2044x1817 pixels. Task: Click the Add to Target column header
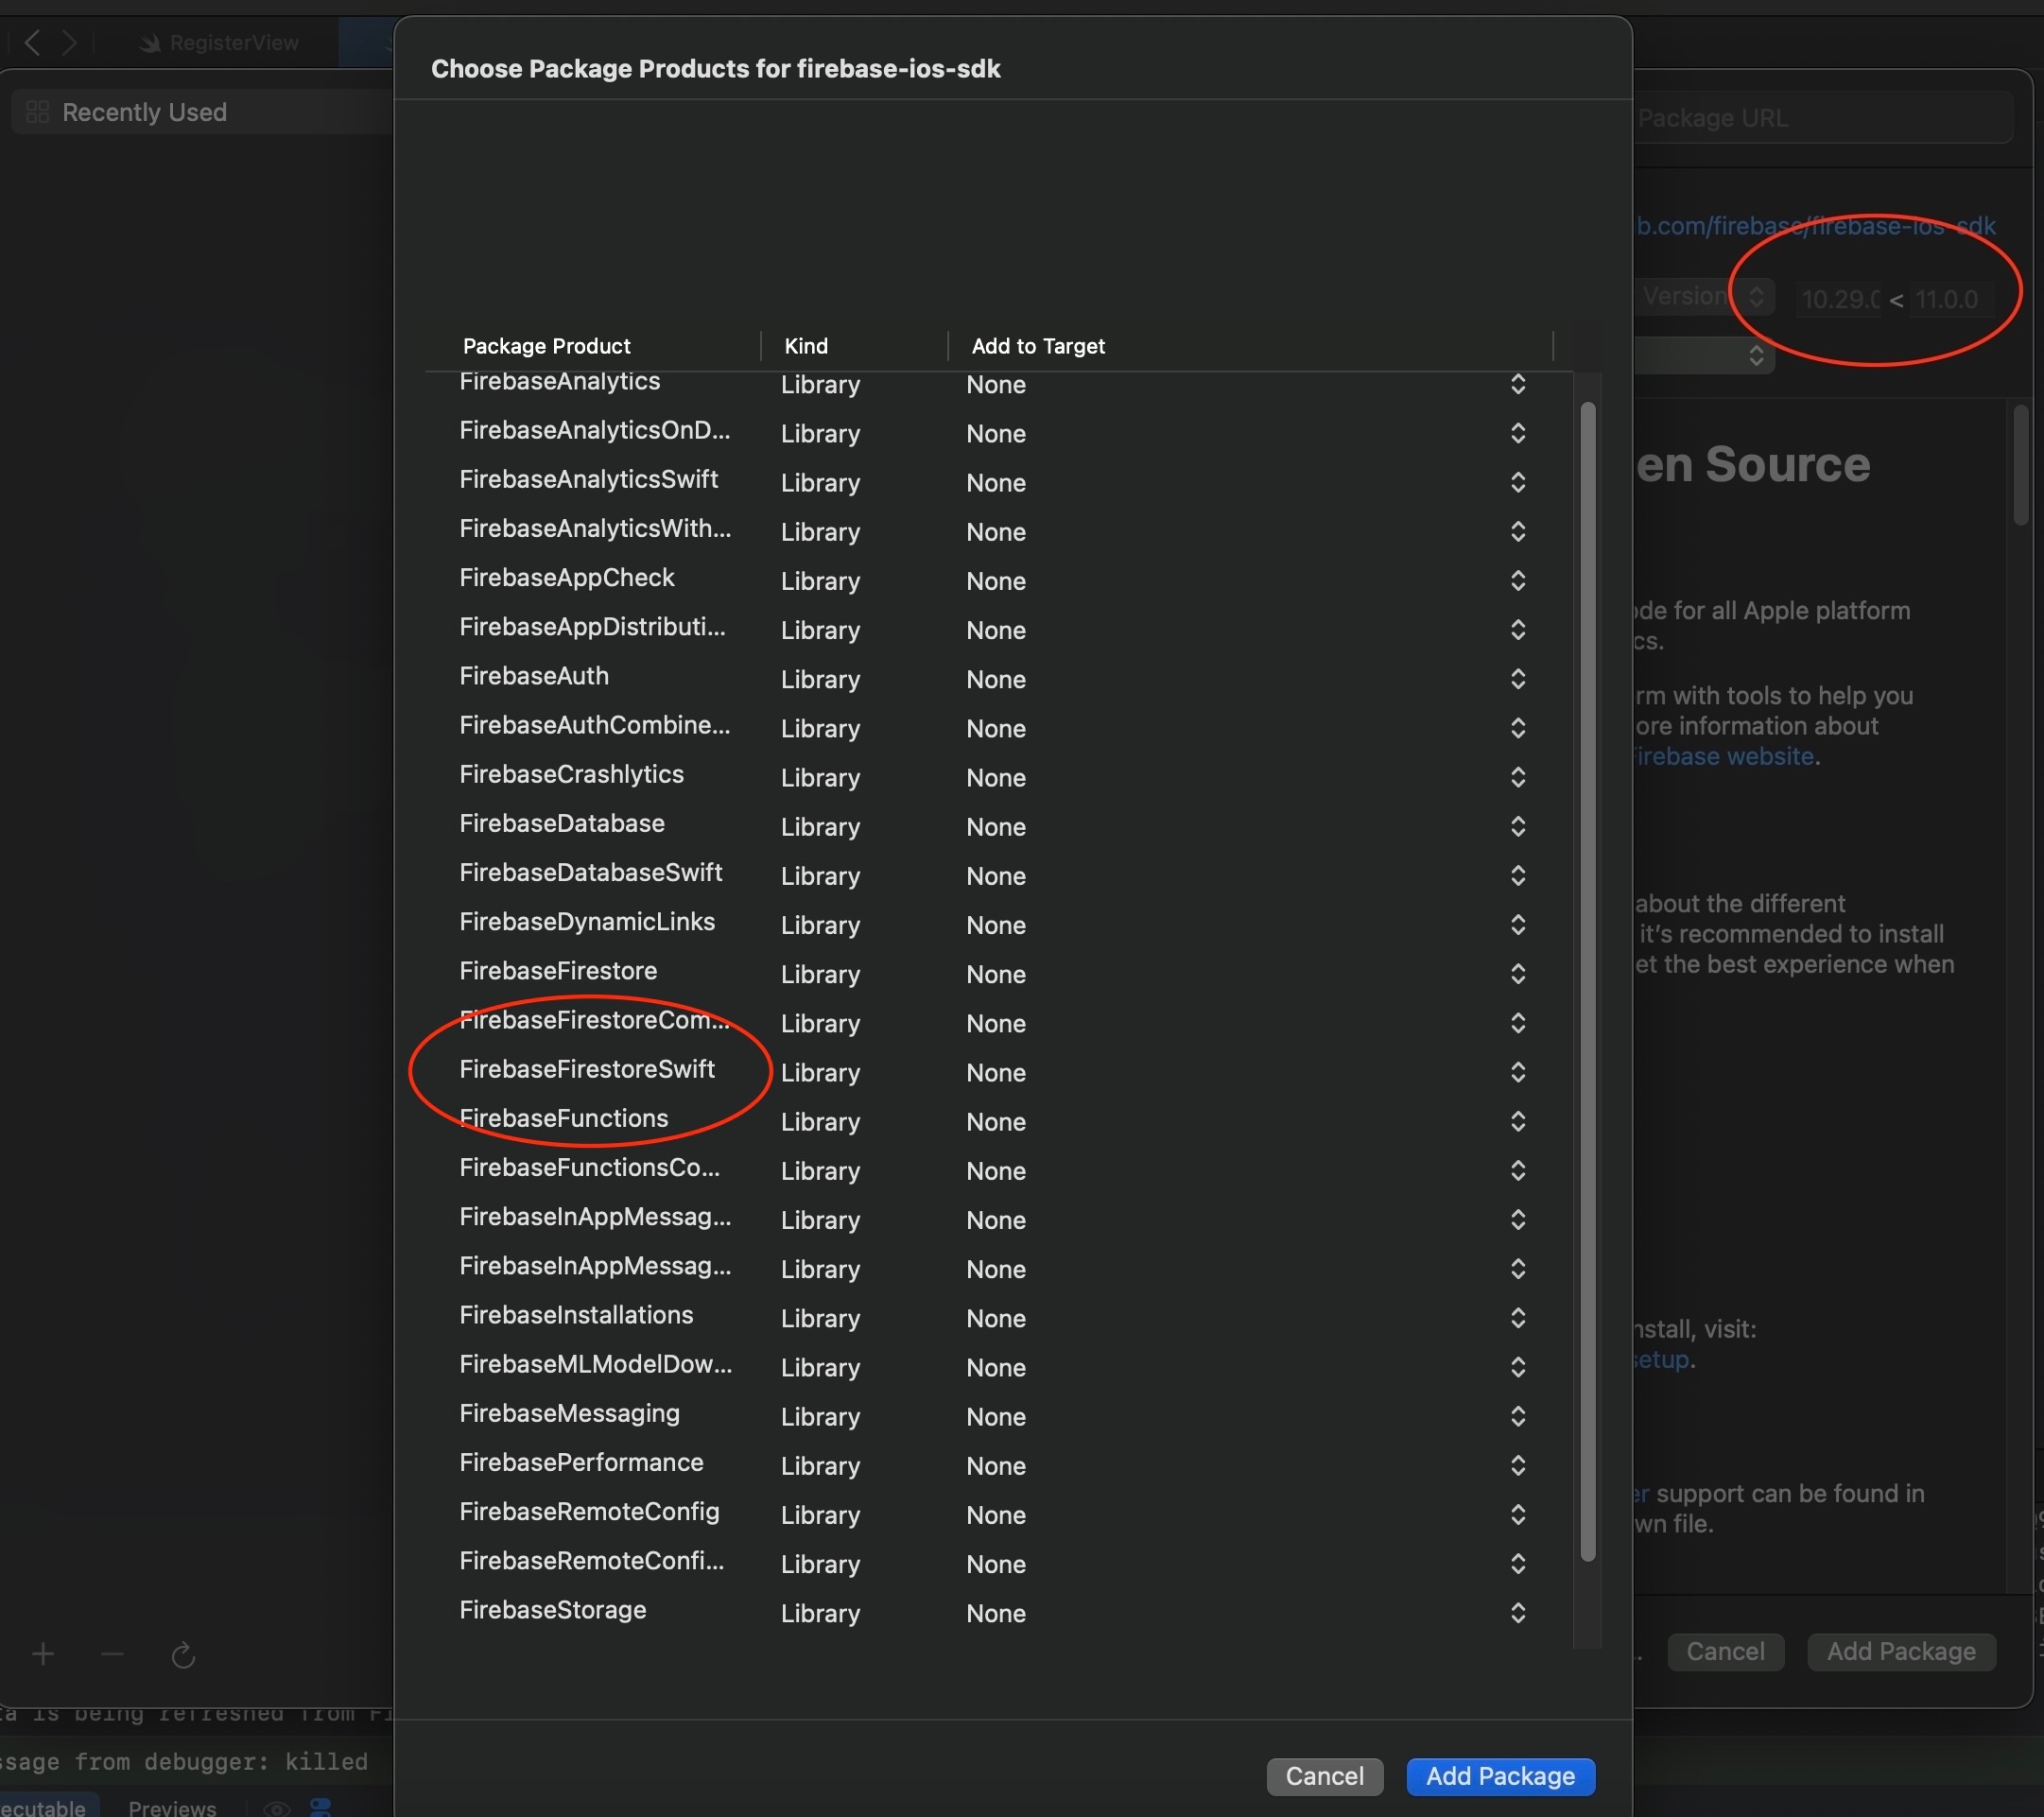(1038, 346)
